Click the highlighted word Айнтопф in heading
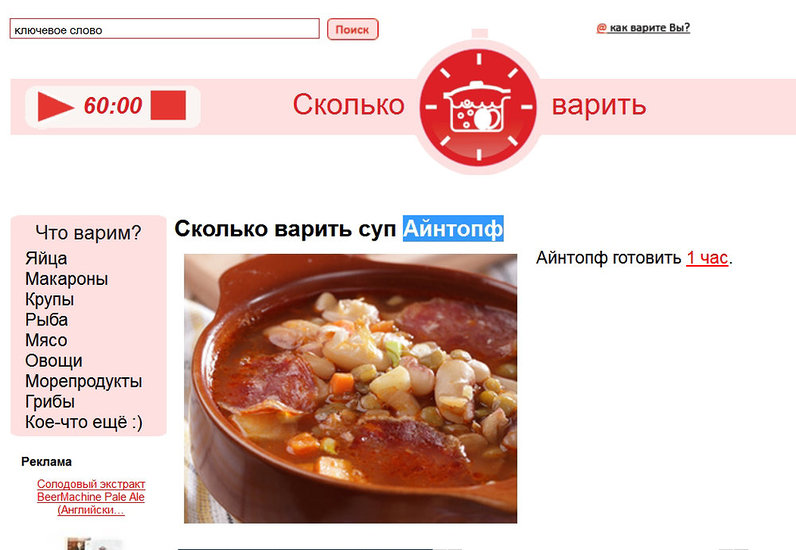 453,229
